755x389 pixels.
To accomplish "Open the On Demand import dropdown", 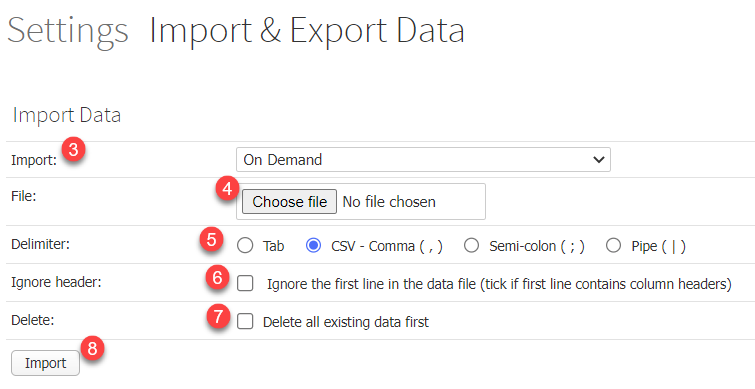I will (x=423, y=159).
